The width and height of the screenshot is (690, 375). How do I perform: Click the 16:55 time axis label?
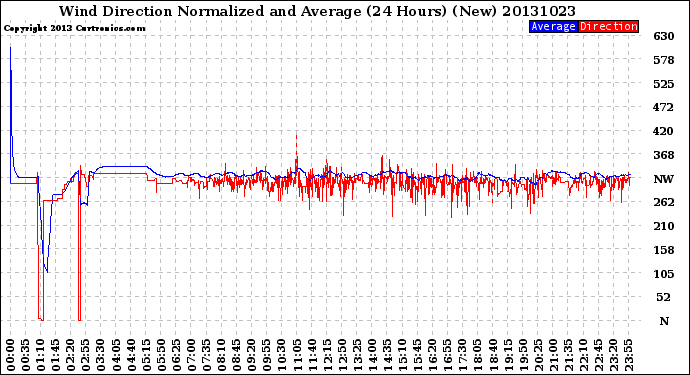tap(448, 355)
